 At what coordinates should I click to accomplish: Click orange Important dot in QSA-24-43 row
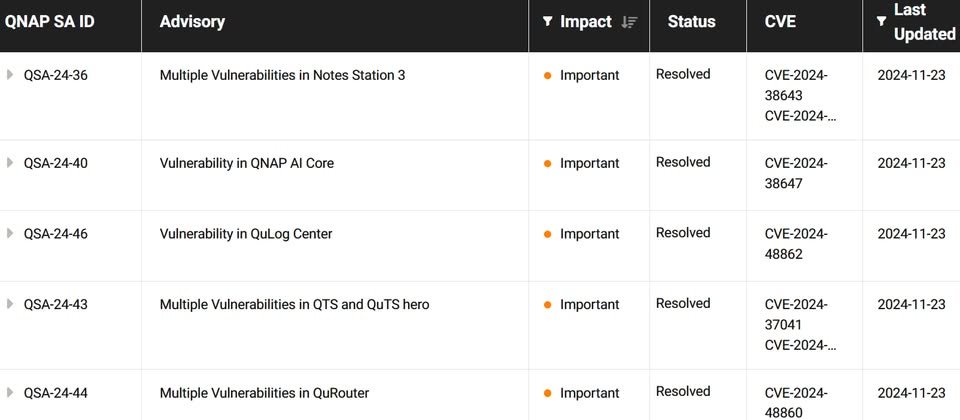click(x=547, y=305)
